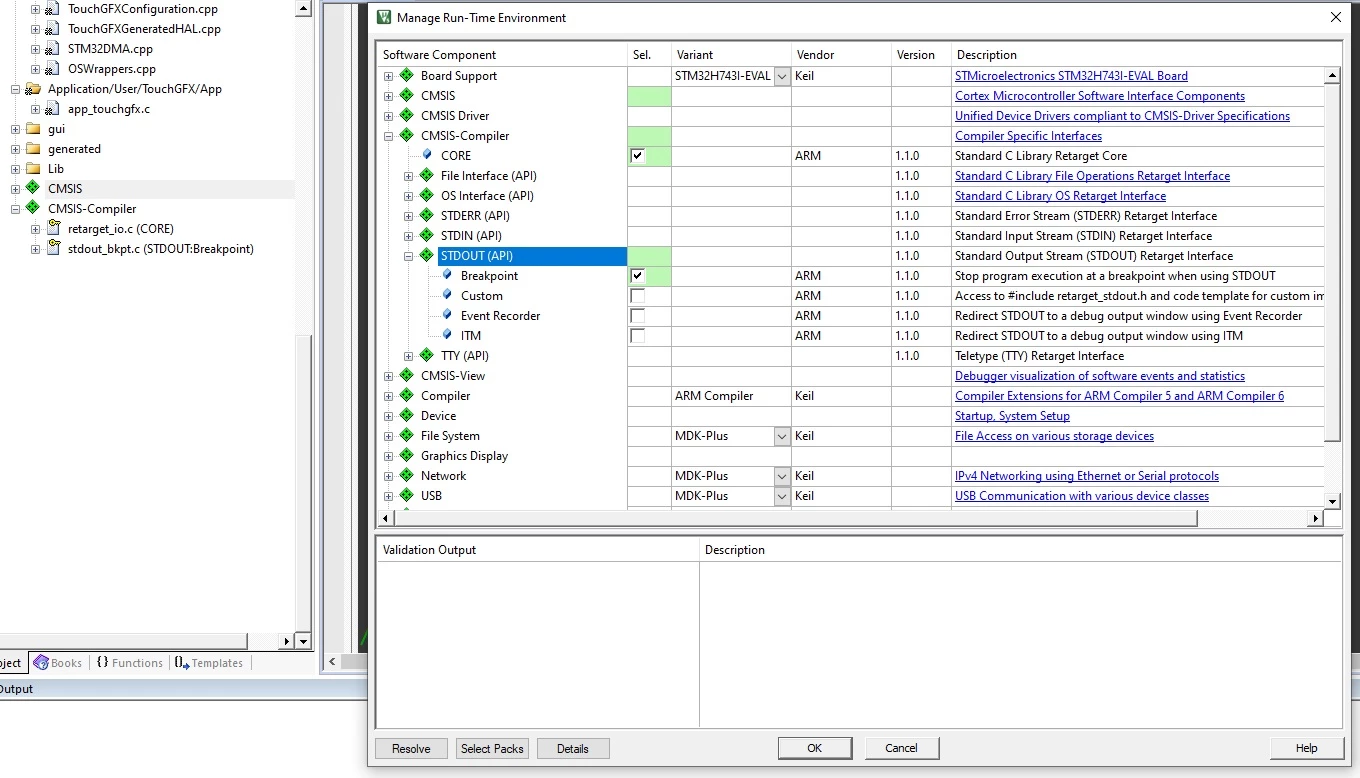Click the Board Support green diamond icon
1360x778 pixels.
pyautogui.click(x=406, y=75)
